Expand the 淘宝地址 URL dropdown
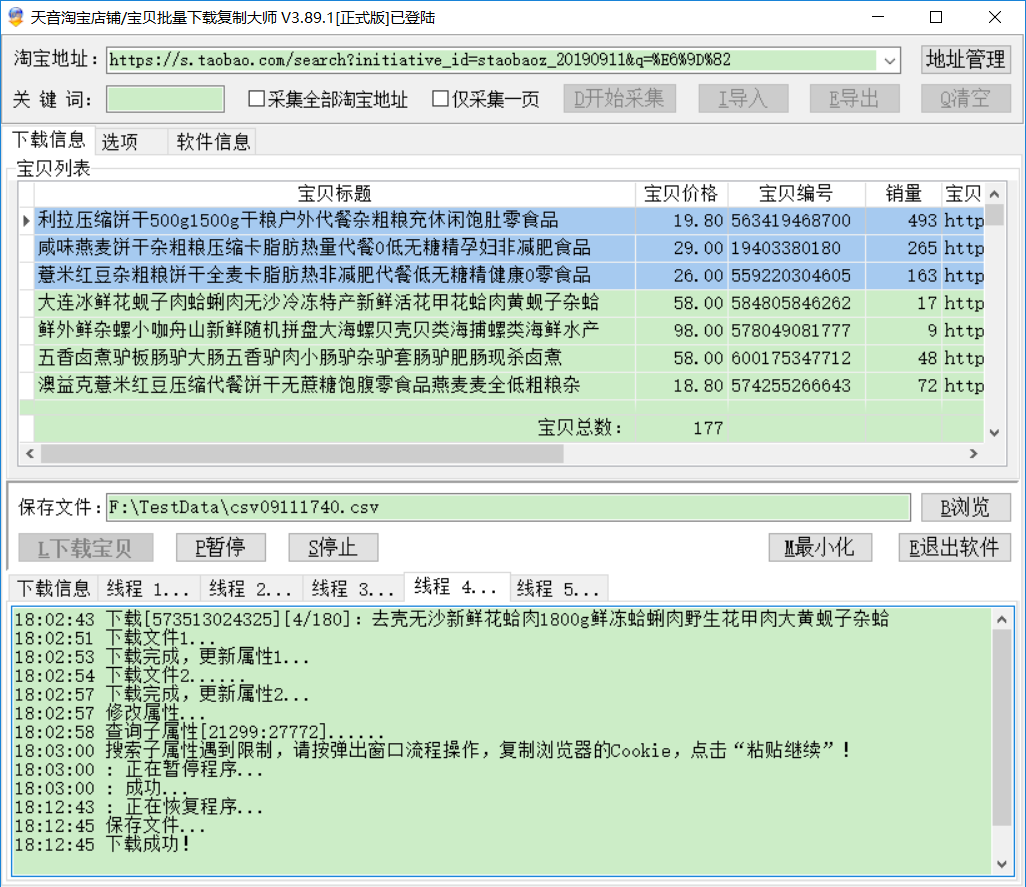1026x887 pixels. (x=889, y=60)
